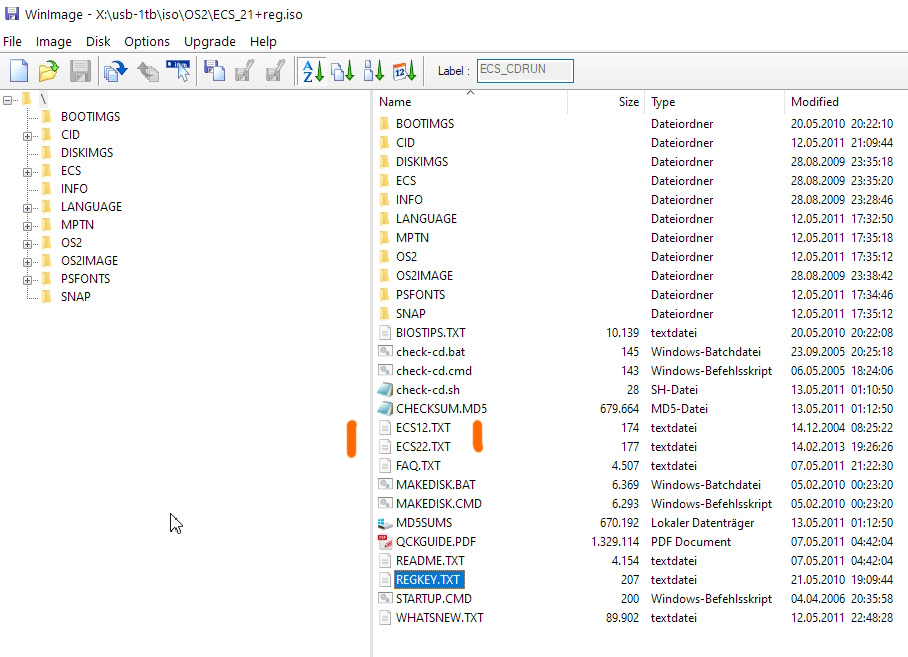Expand the OS2IMAGE folder in tree

coord(27,262)
